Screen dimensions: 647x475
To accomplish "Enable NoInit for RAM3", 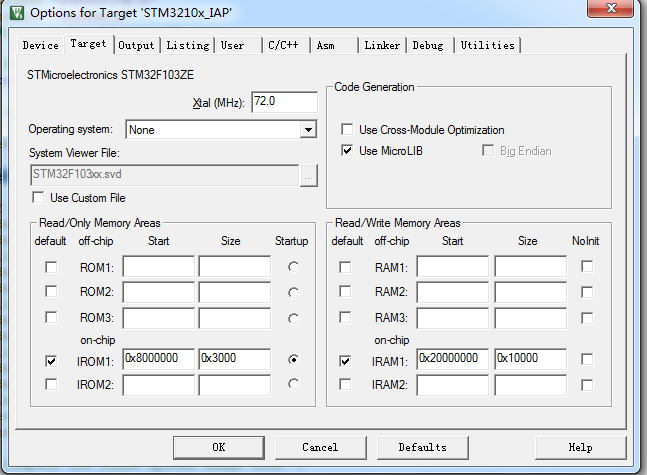I will (587, 318).
